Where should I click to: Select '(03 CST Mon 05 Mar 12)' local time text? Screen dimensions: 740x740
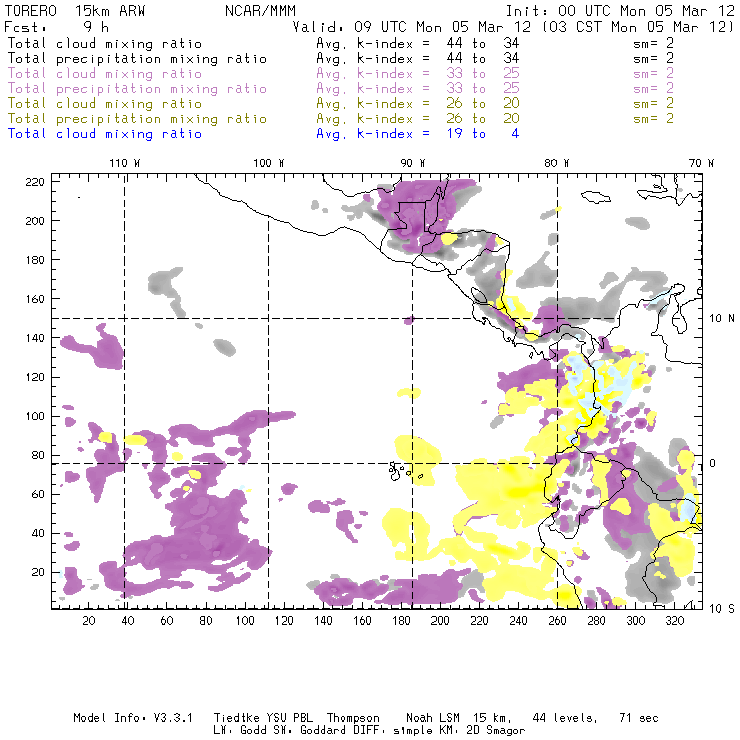point(638,27)
